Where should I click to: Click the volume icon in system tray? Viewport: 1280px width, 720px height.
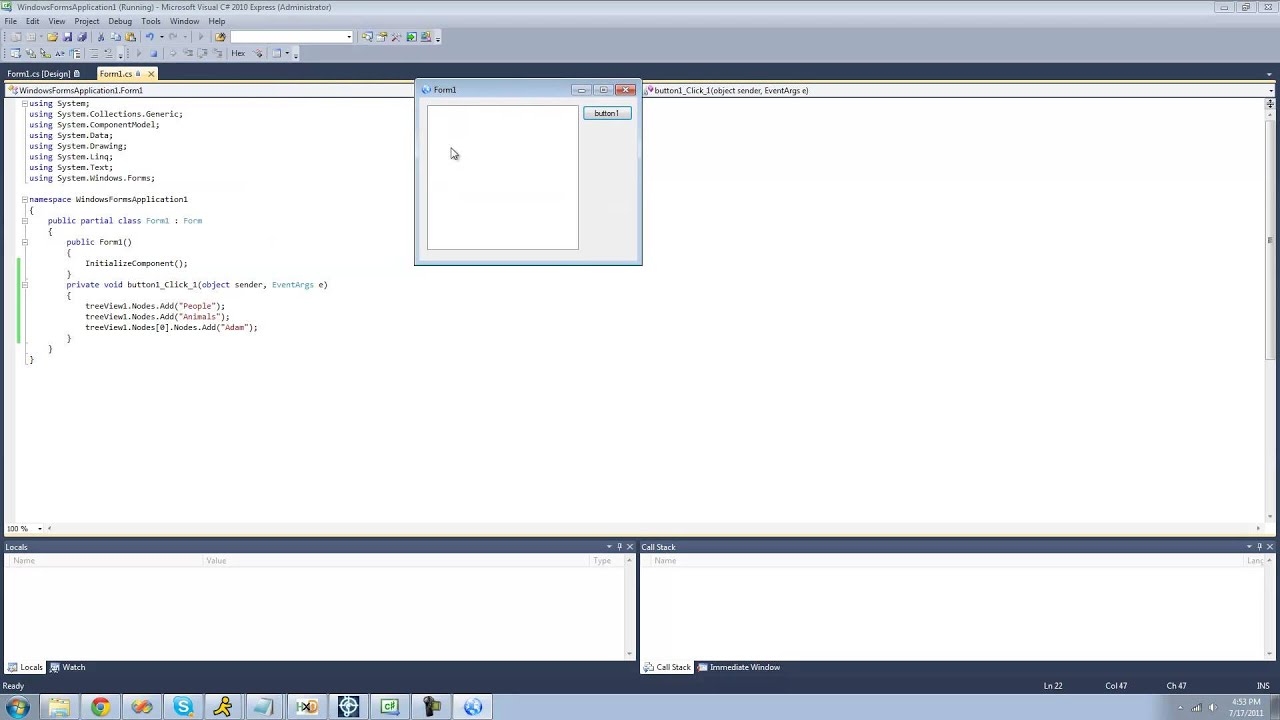pos(1213,707)
